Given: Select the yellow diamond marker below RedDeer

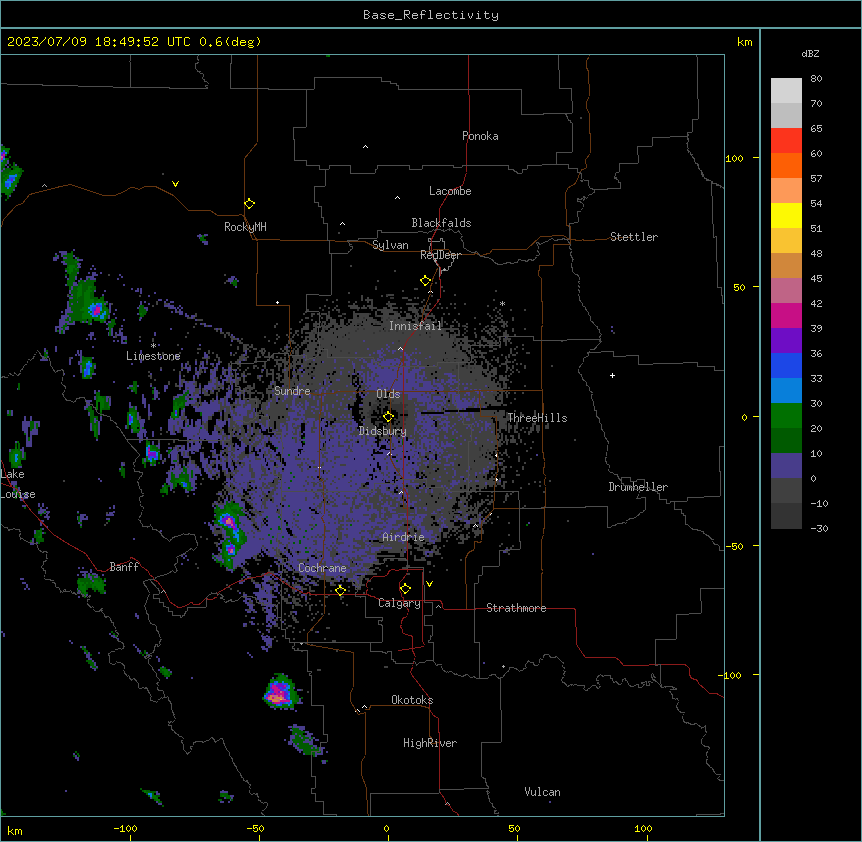Looking at the screenshot, I should [426, 281].
